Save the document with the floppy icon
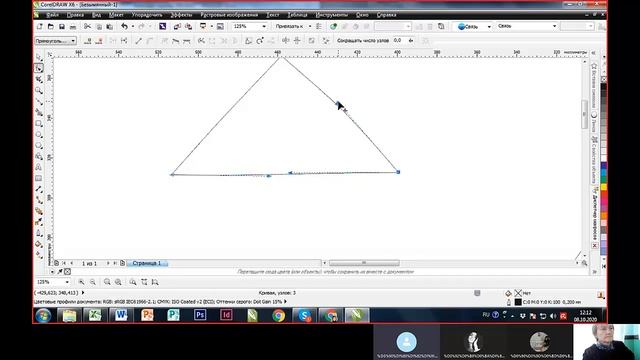640x360 pixels. (x=62, y=27)
